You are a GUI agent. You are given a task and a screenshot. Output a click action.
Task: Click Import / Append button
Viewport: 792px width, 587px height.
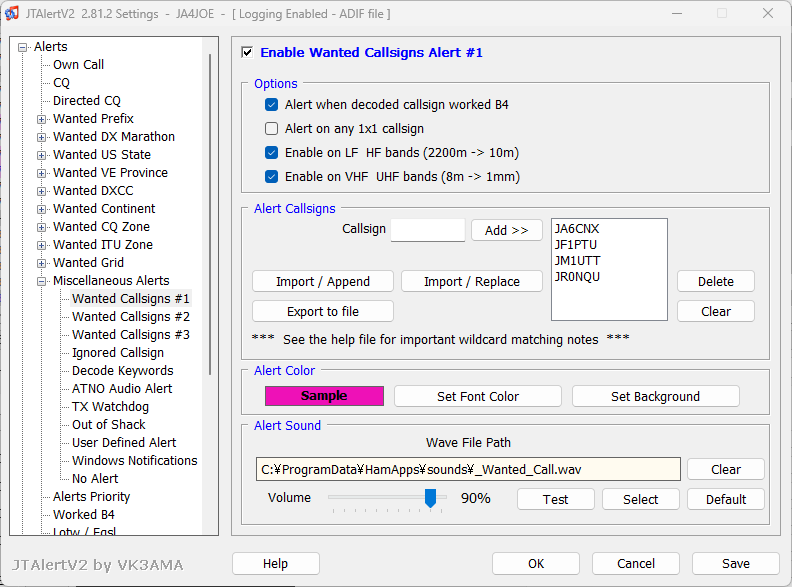pos(323,281)
